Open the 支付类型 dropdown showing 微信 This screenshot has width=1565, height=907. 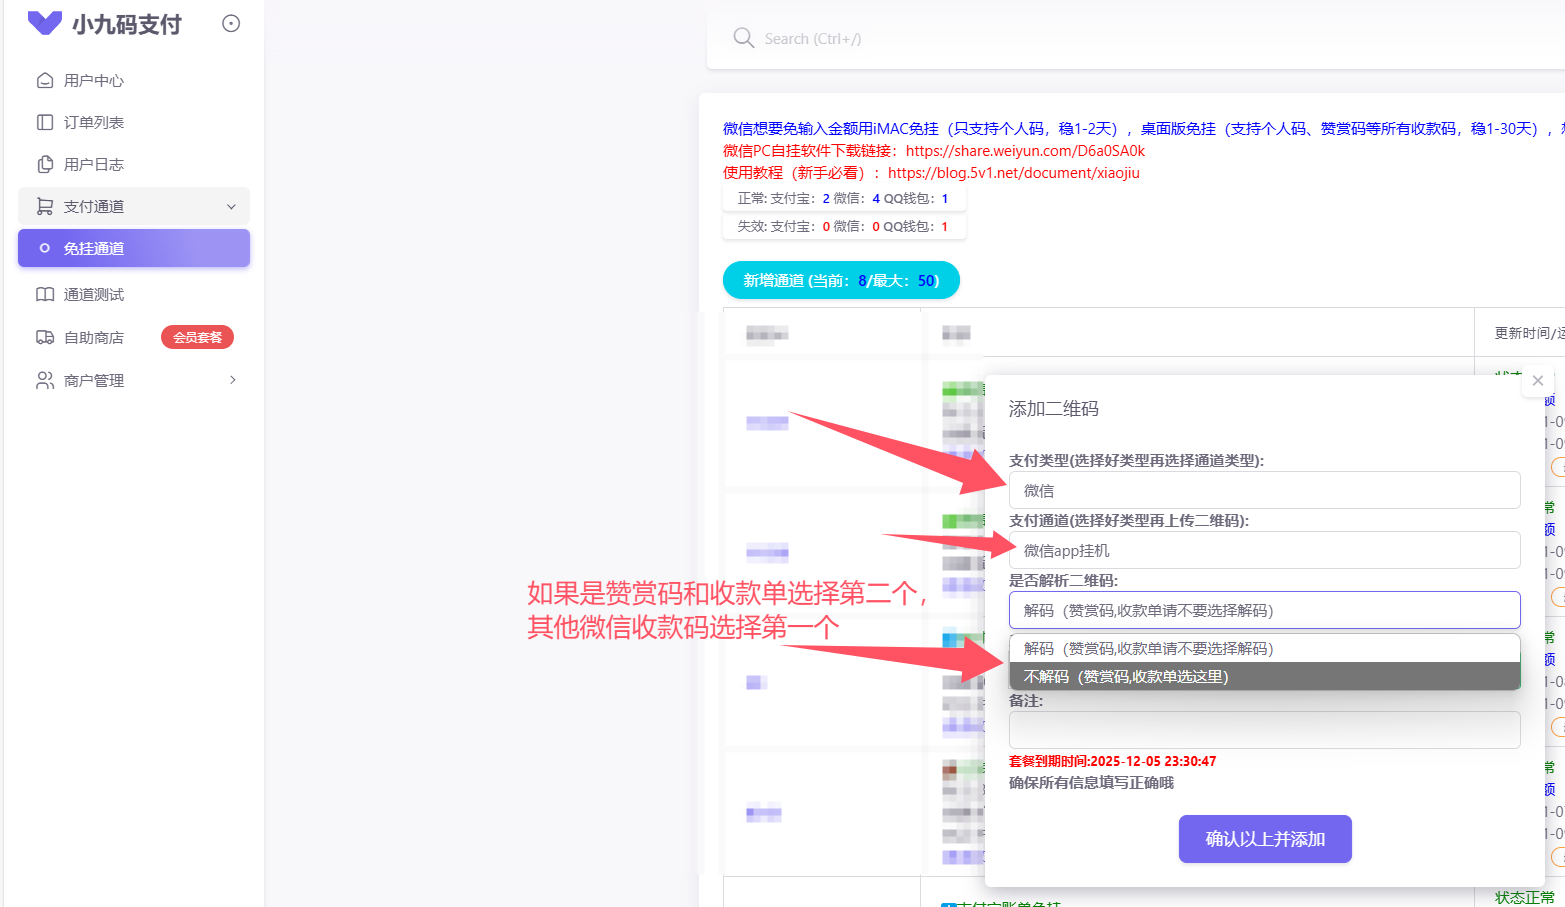click(1264, 490)
